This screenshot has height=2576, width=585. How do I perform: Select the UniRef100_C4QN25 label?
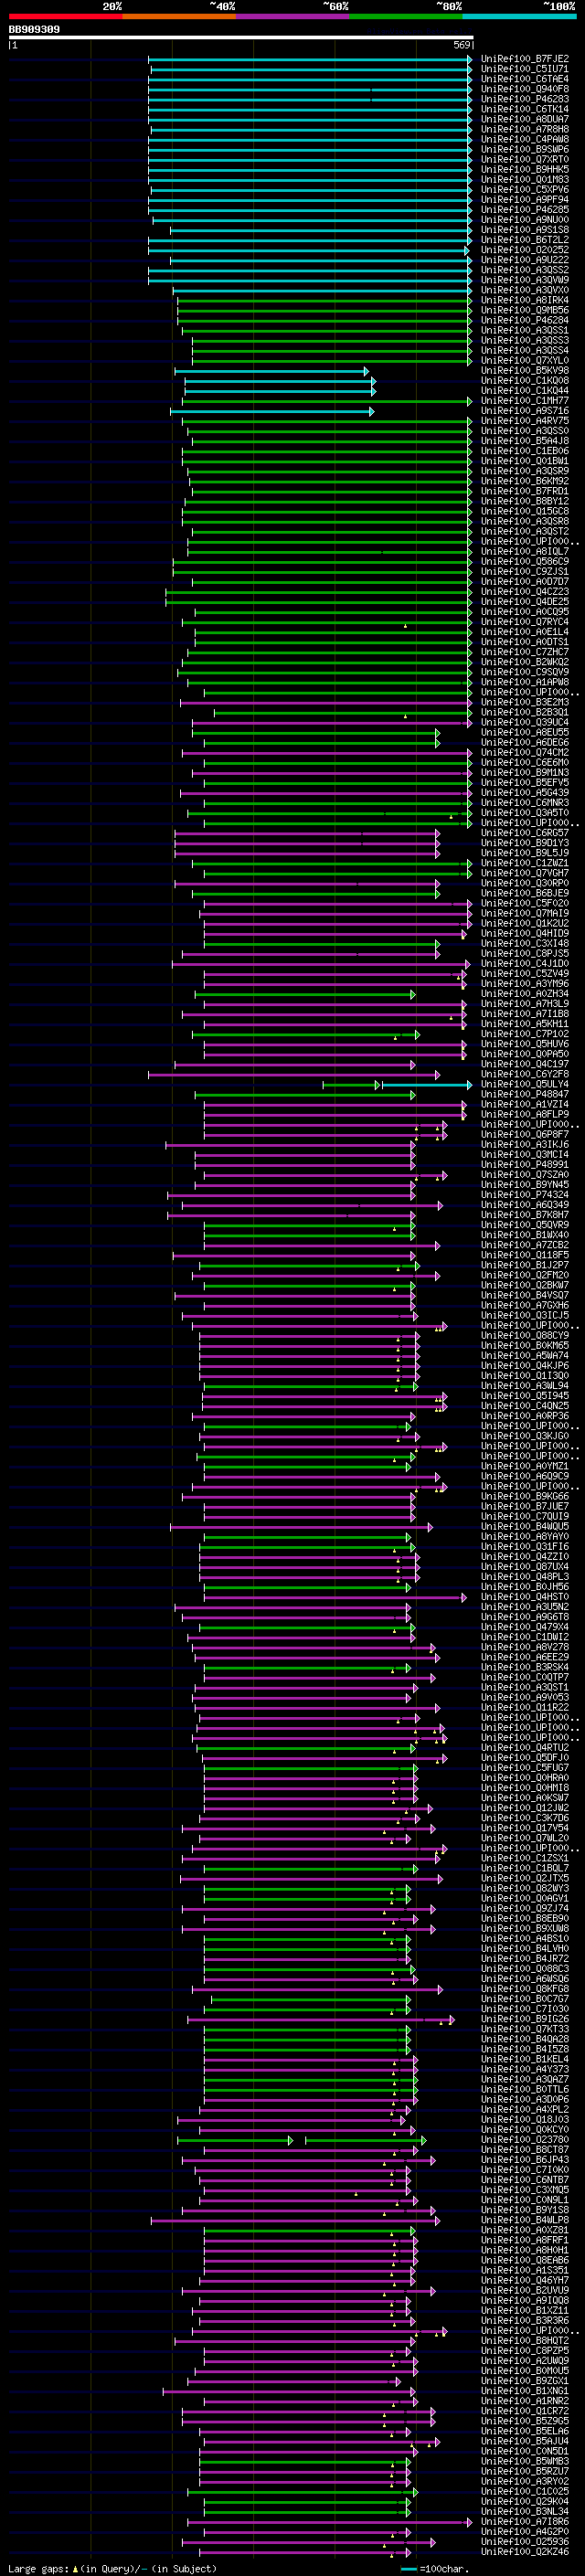pyautogui.click(x=525, y=1406)
